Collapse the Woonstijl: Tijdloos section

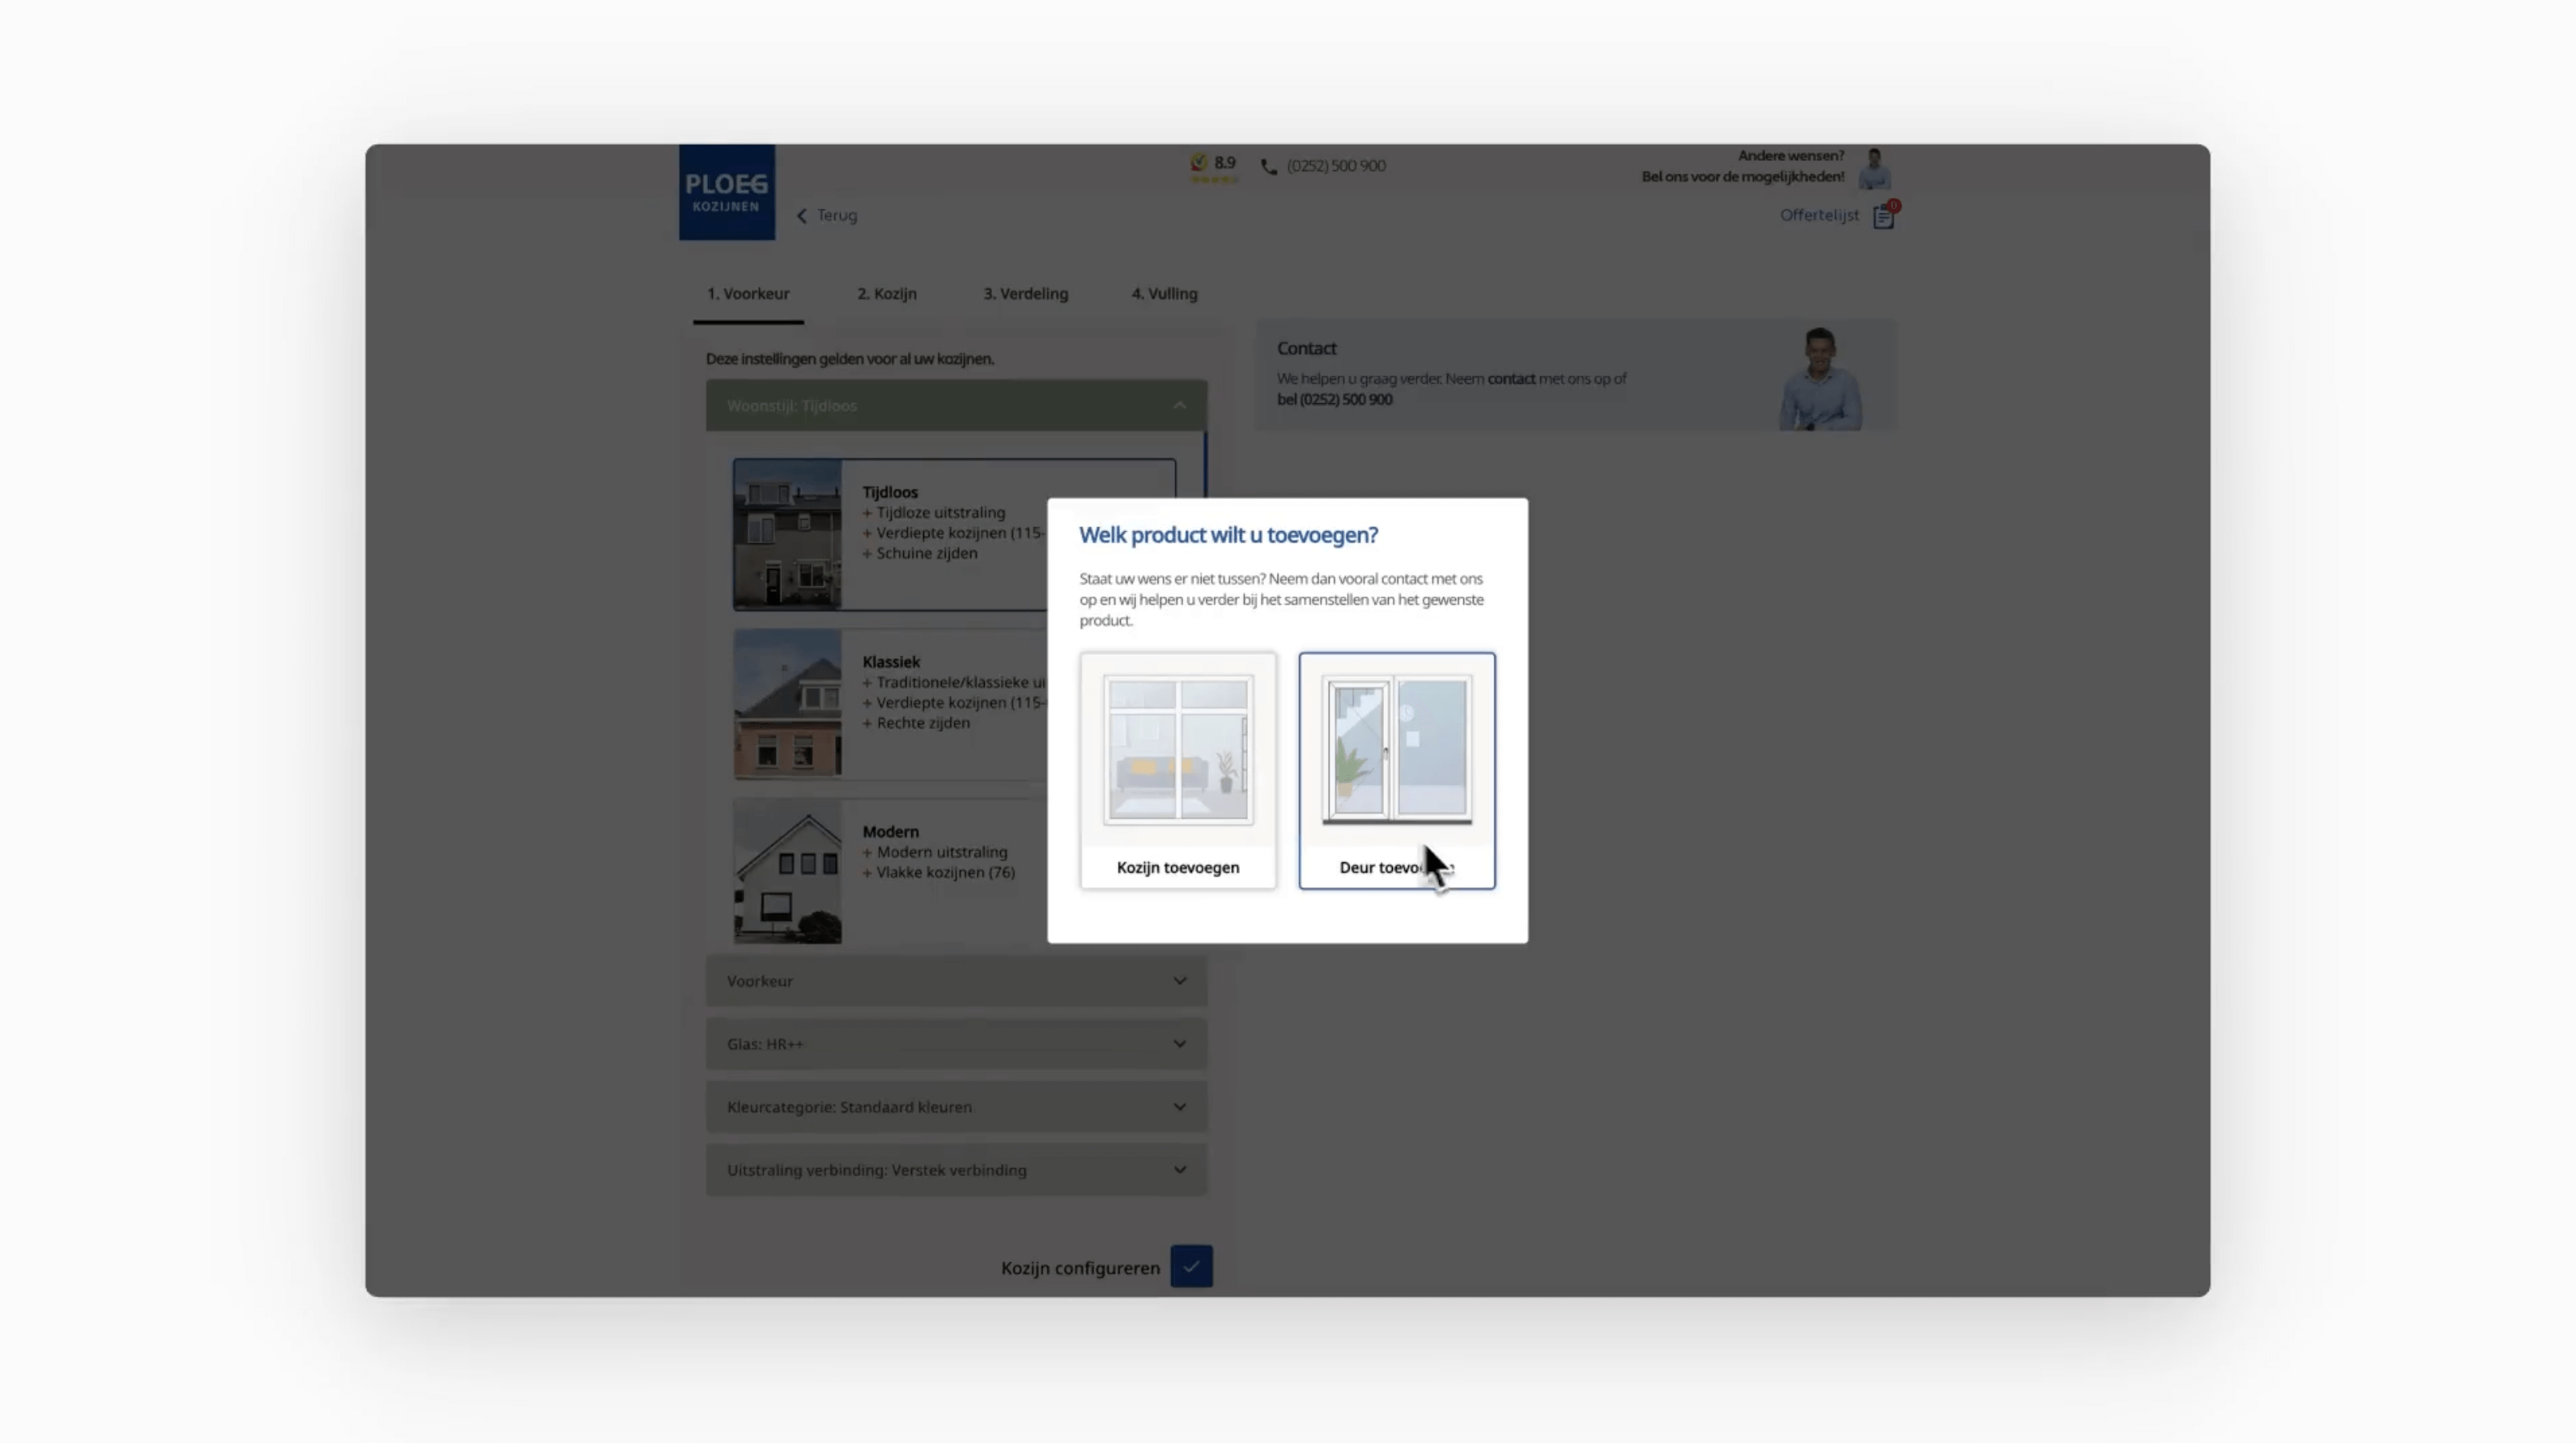[955, 406]
